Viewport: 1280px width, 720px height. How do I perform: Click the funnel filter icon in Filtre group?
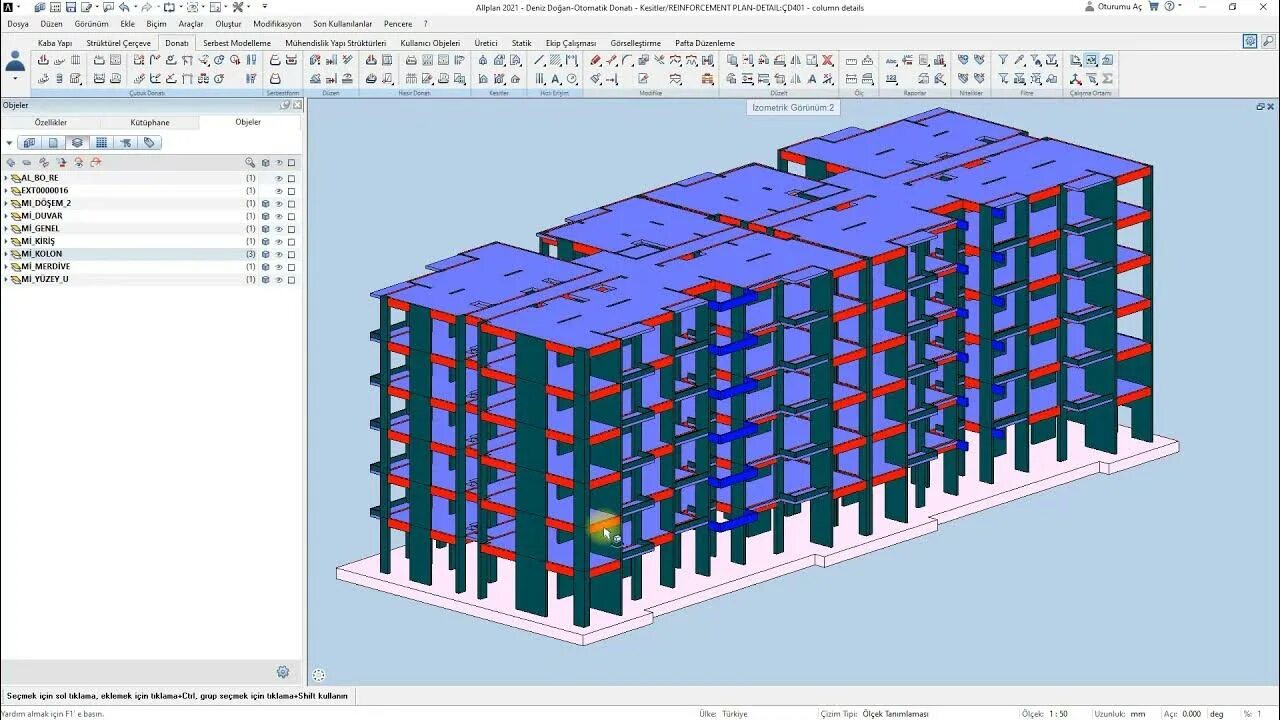pyautogui.click(x=1003, y=60)
